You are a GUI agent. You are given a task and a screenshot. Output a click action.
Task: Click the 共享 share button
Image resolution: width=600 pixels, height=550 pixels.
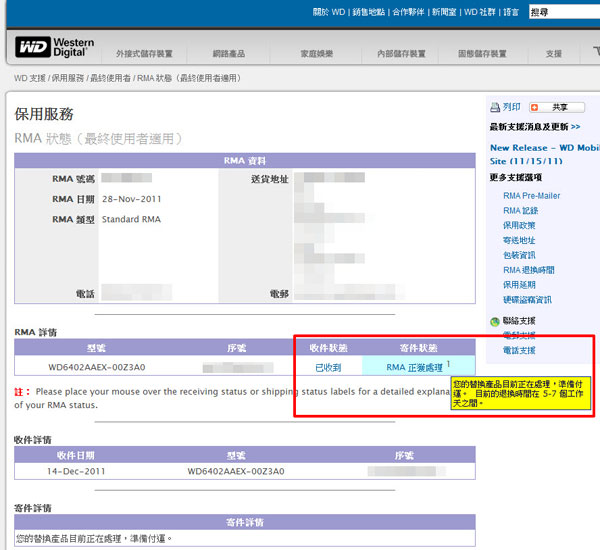coord(557,108)
